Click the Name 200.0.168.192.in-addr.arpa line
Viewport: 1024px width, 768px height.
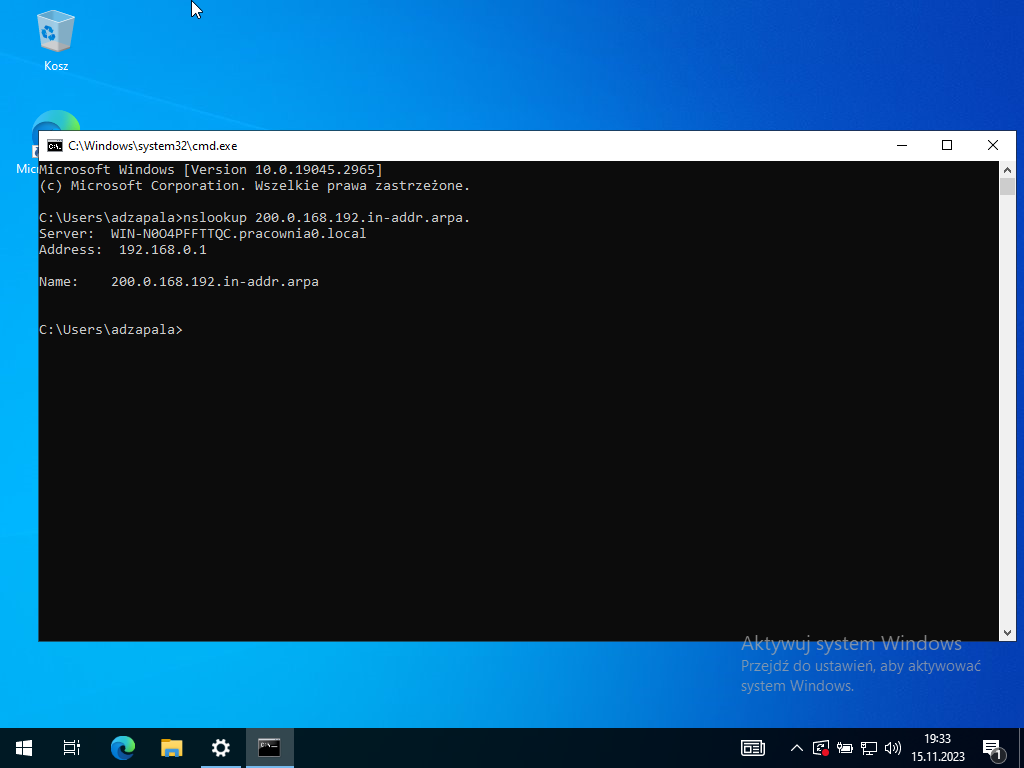(179, 281)
